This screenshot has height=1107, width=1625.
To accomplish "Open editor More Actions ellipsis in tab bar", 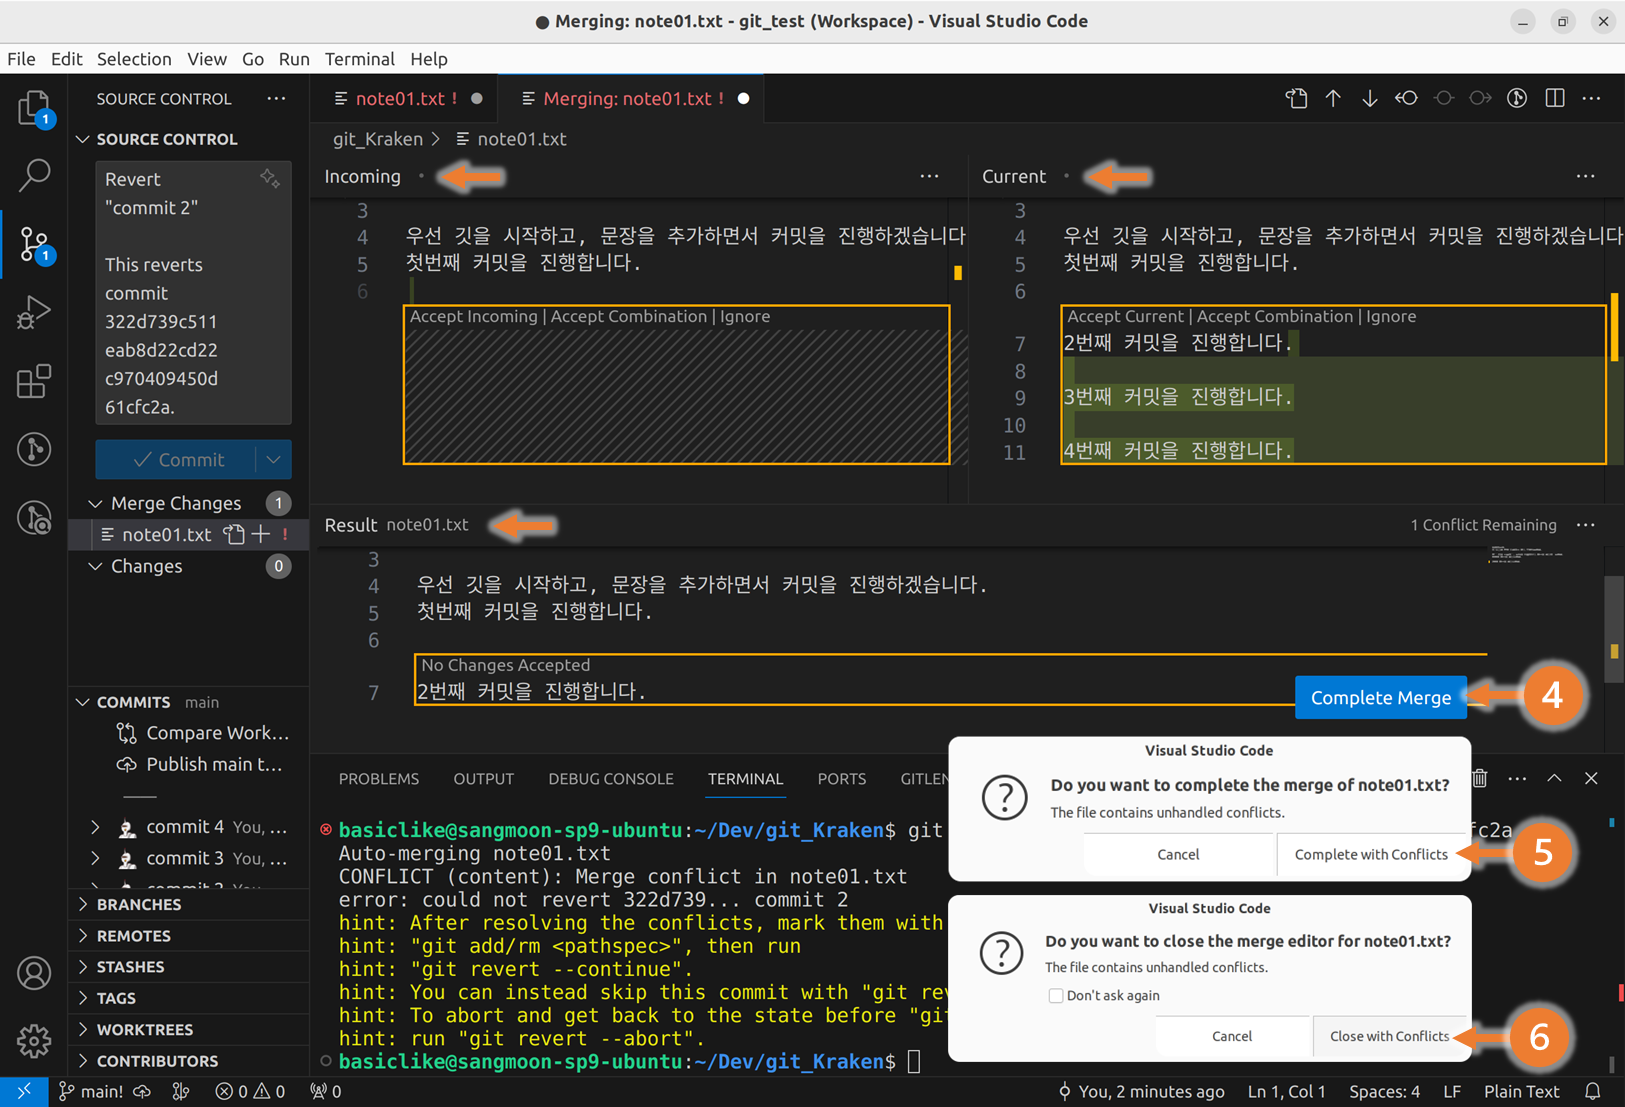I will [1591, 98].
